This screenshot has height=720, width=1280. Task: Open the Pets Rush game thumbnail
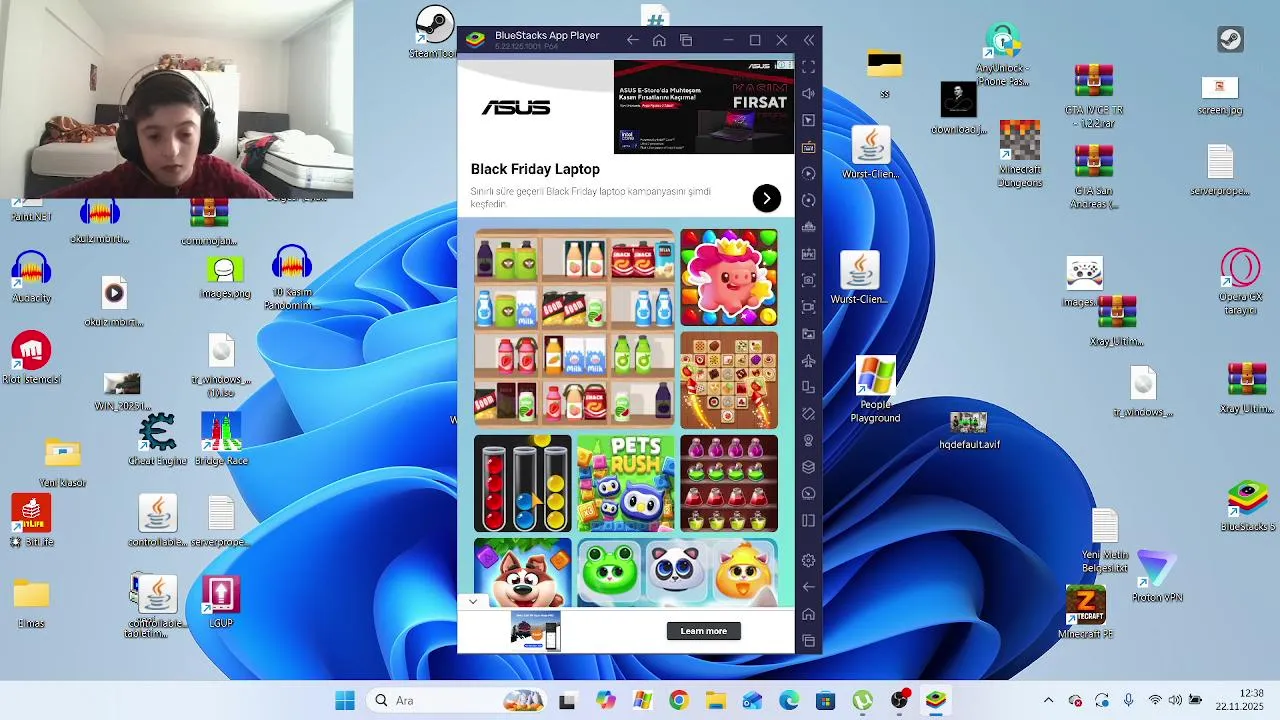[626, 484]
